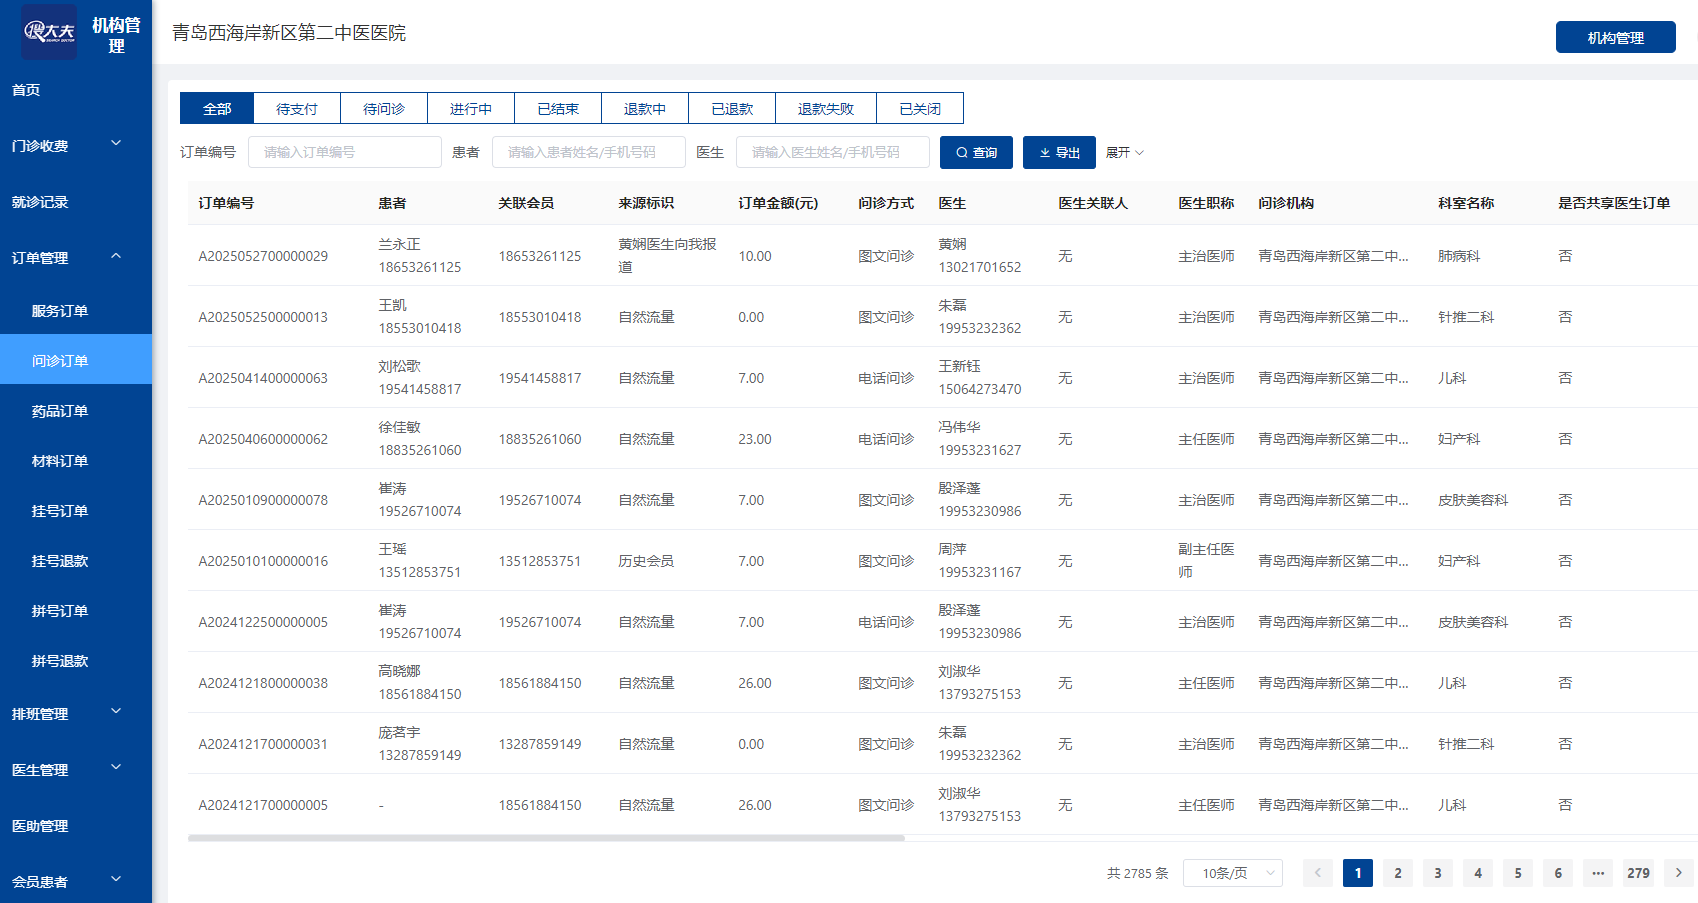Viewport: 1698px width, 903px height.
Task: Open the 10条/页 page size dropdown
Action: pyautogui.click(x=1232, y=873)
